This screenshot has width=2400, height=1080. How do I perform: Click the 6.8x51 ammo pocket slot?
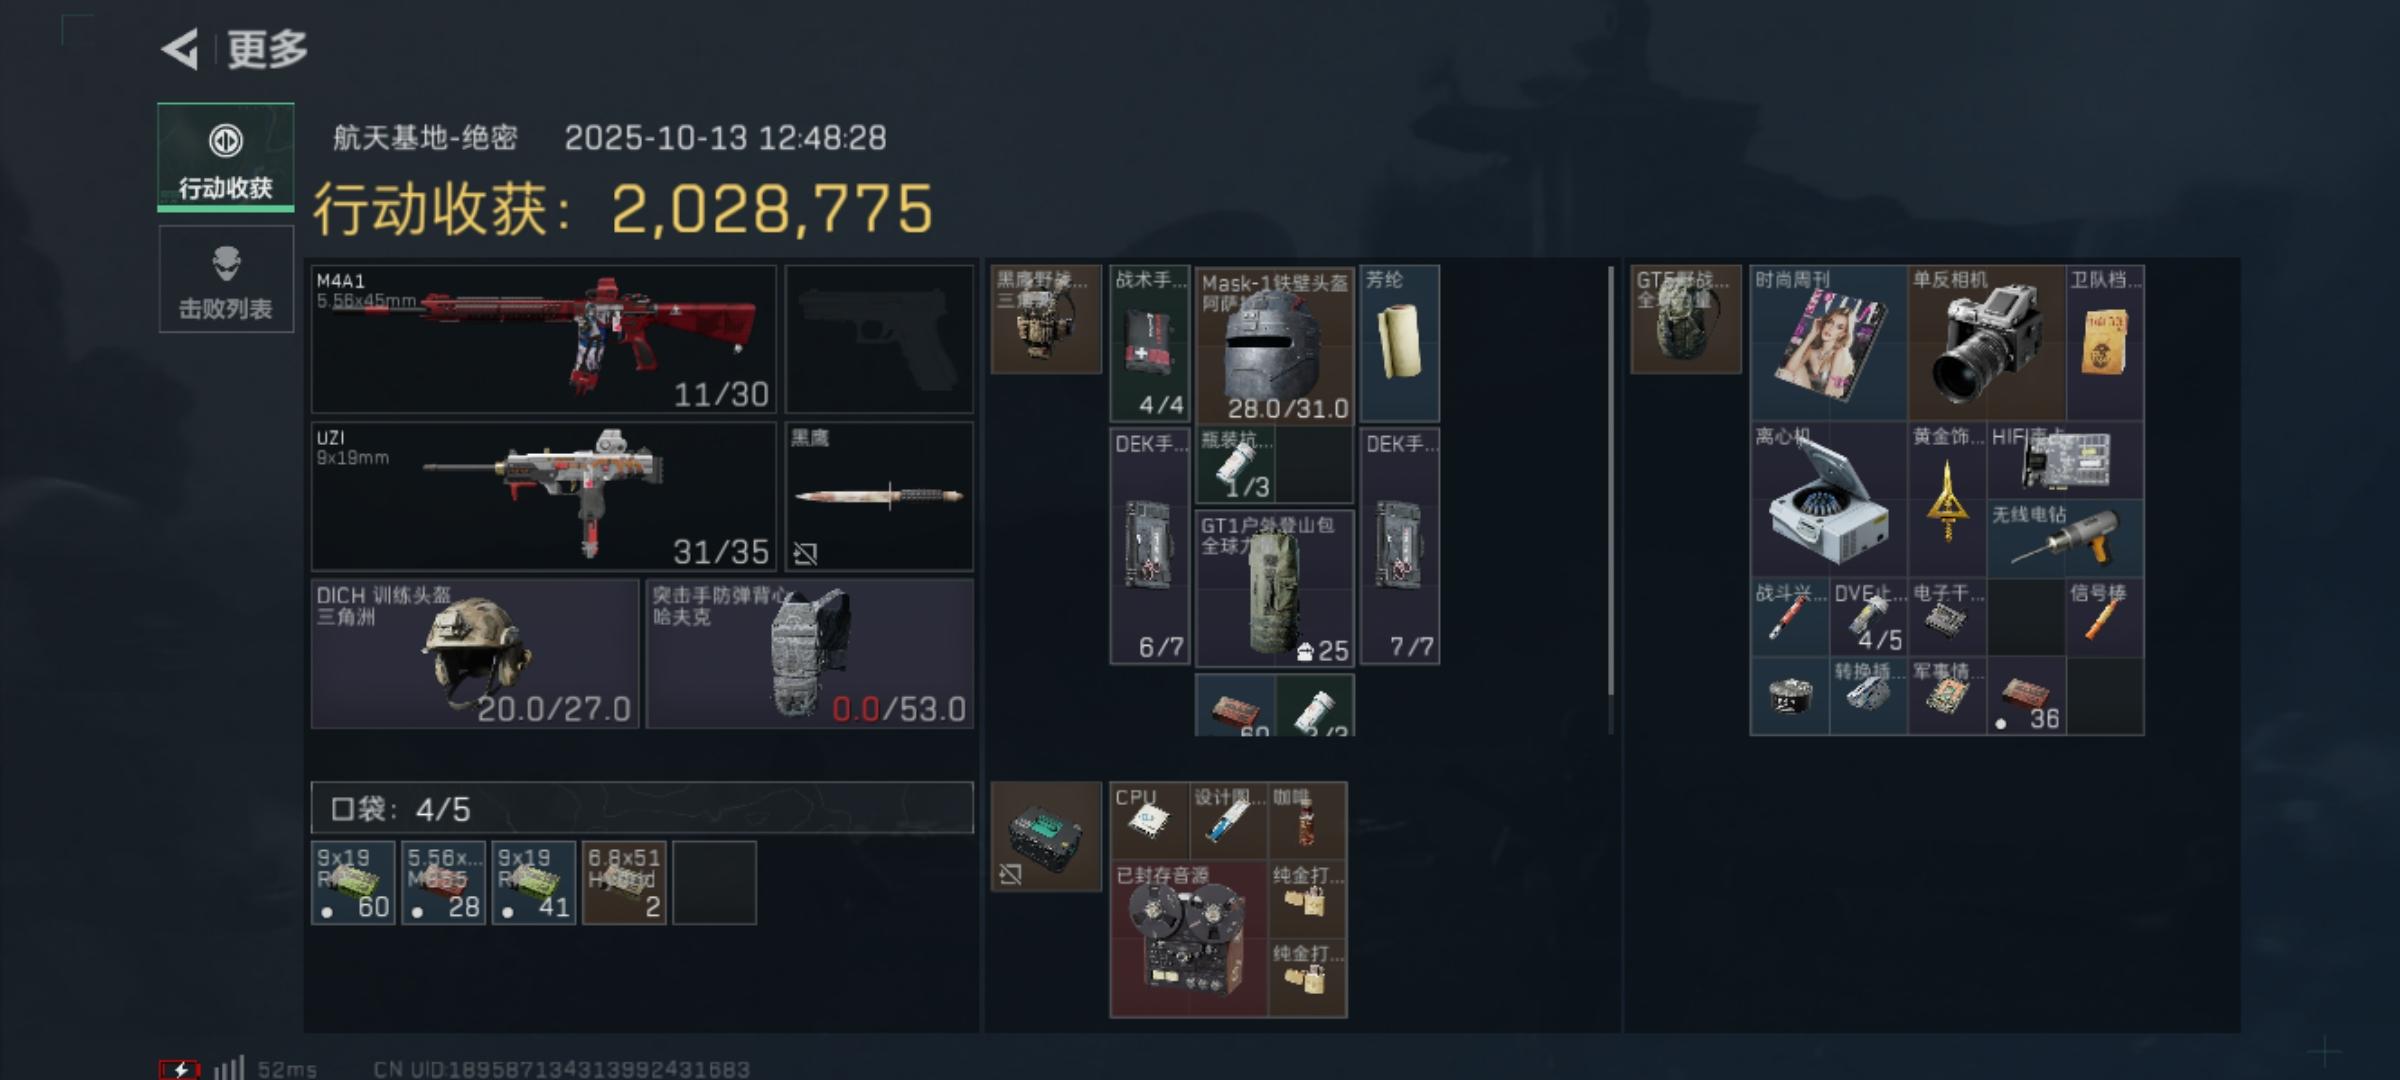[624, 882]
